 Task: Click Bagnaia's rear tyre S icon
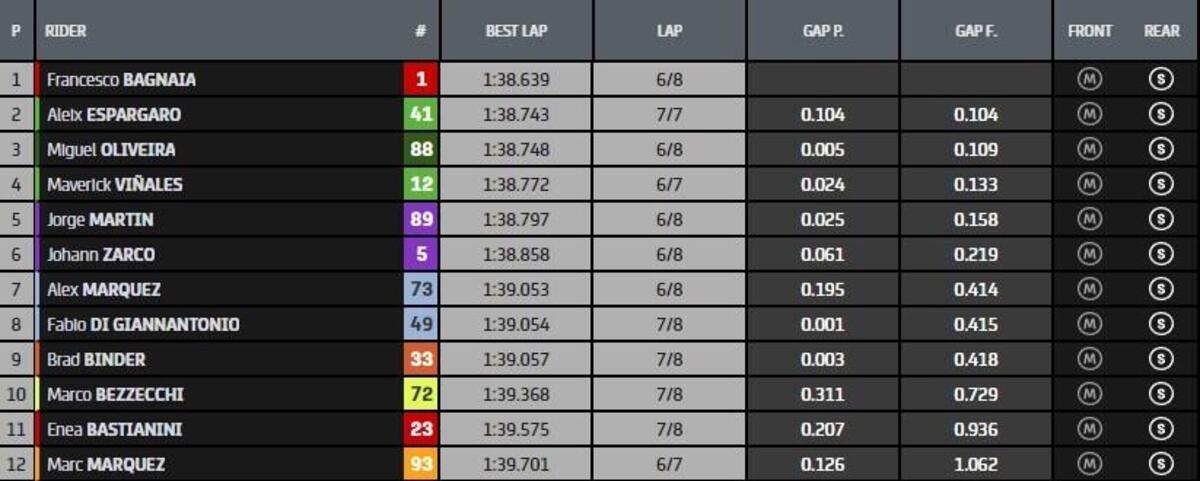[x=1161, y=80]
